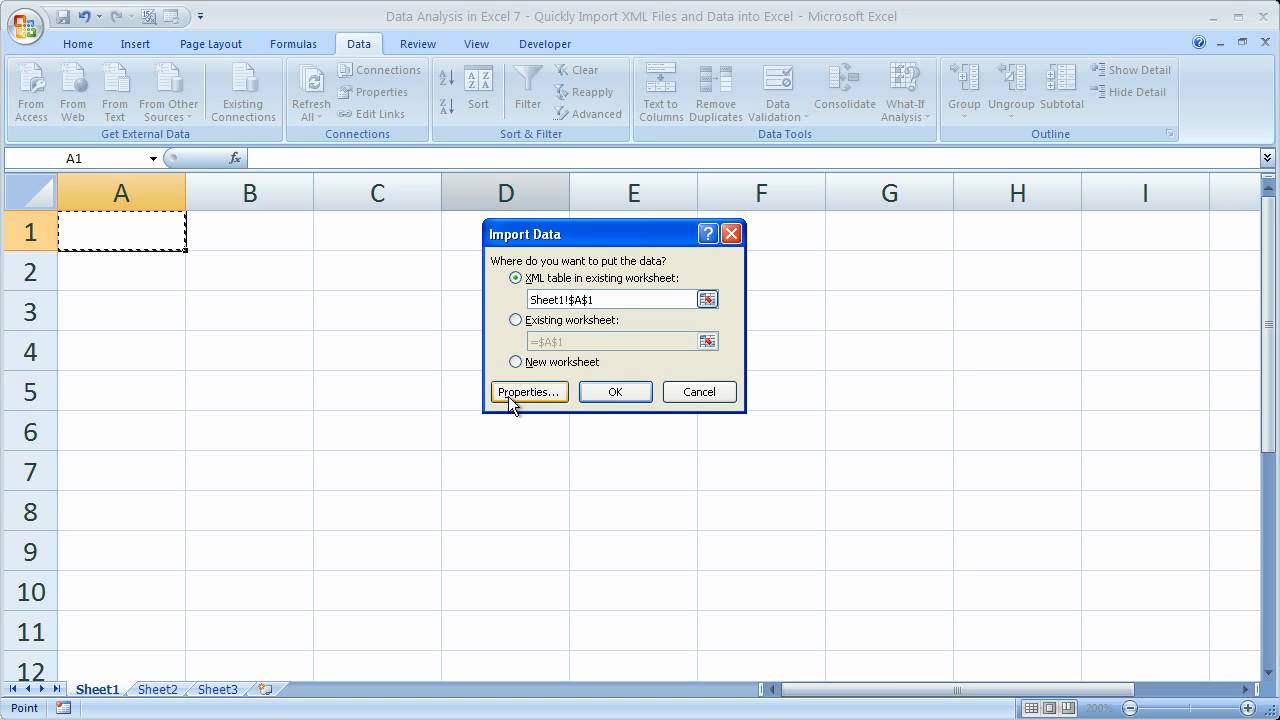
Task: Import data From Web
Action: pos(73,92)
